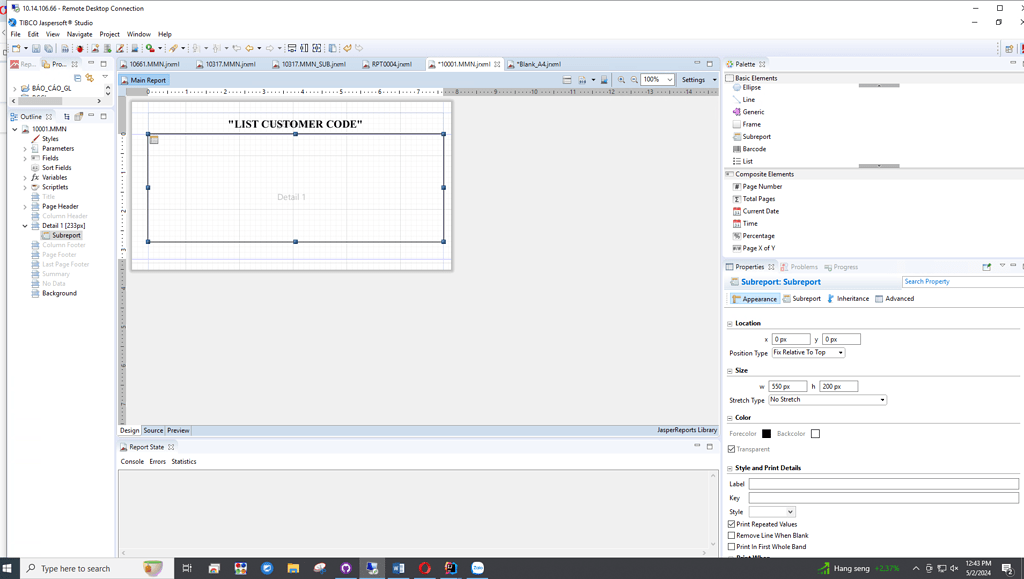
Task: Open Word from the Windows taskbar
Action: coord(398,569)
